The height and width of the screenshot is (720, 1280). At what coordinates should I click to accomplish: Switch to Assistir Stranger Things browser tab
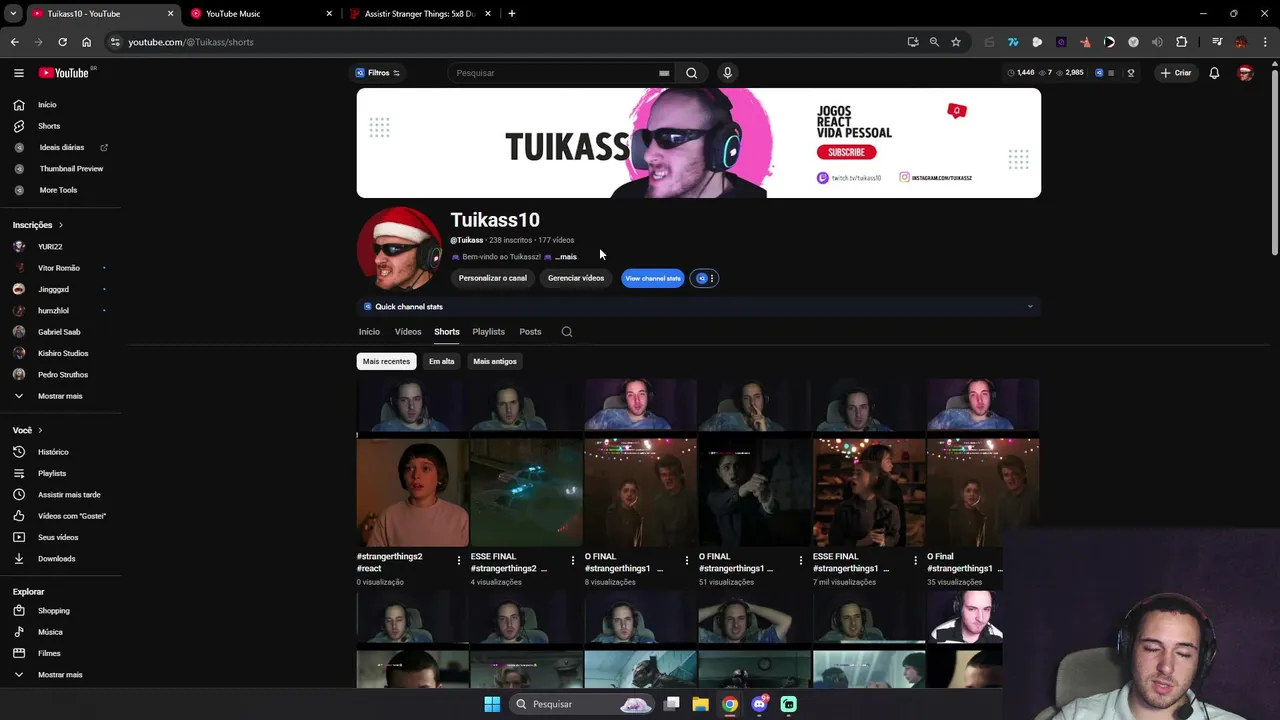coord(420,14)
